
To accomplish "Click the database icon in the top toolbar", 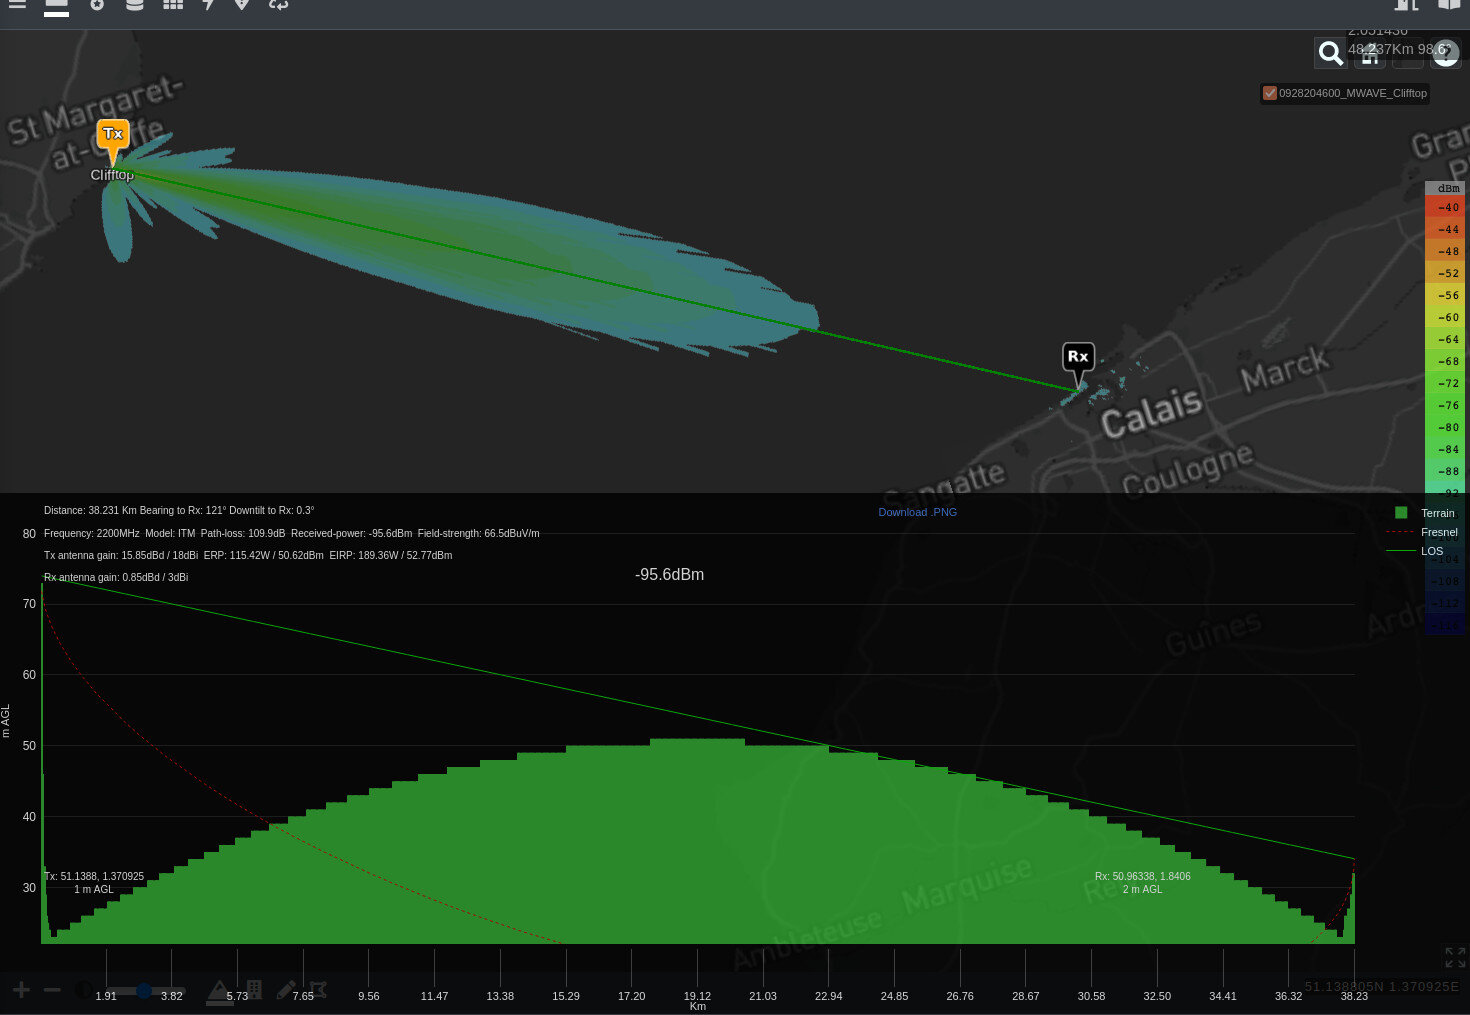I will pyautogui.click(x=135, y=7).
